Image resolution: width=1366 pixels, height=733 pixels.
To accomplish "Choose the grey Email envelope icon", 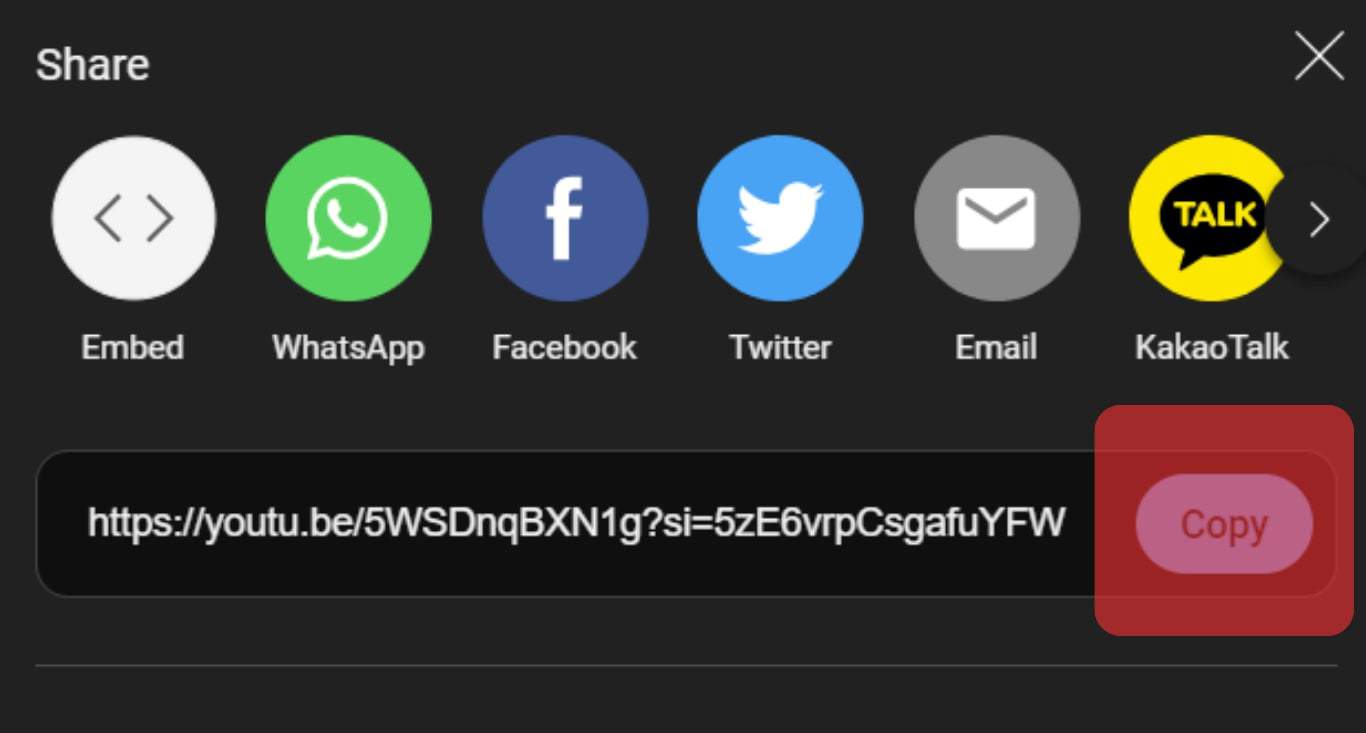I will [x=996, y=218].
